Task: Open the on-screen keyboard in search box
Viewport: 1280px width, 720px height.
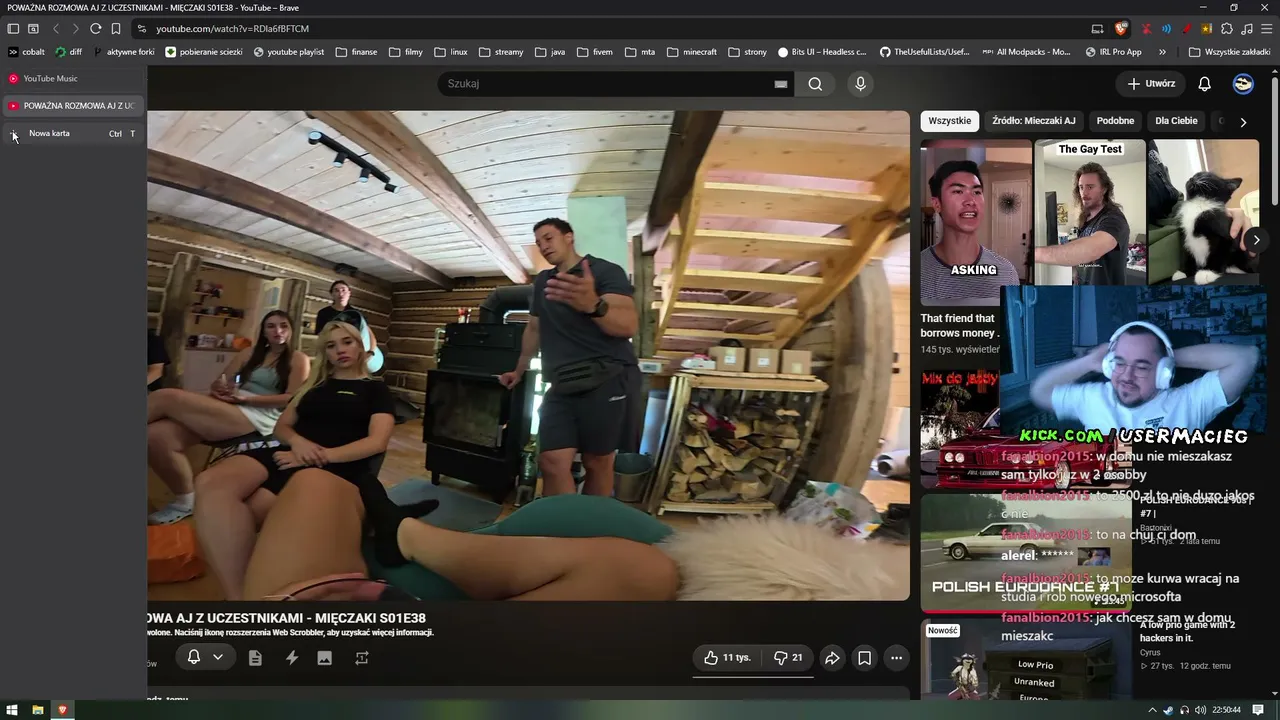Action: (x=781, y=84)
